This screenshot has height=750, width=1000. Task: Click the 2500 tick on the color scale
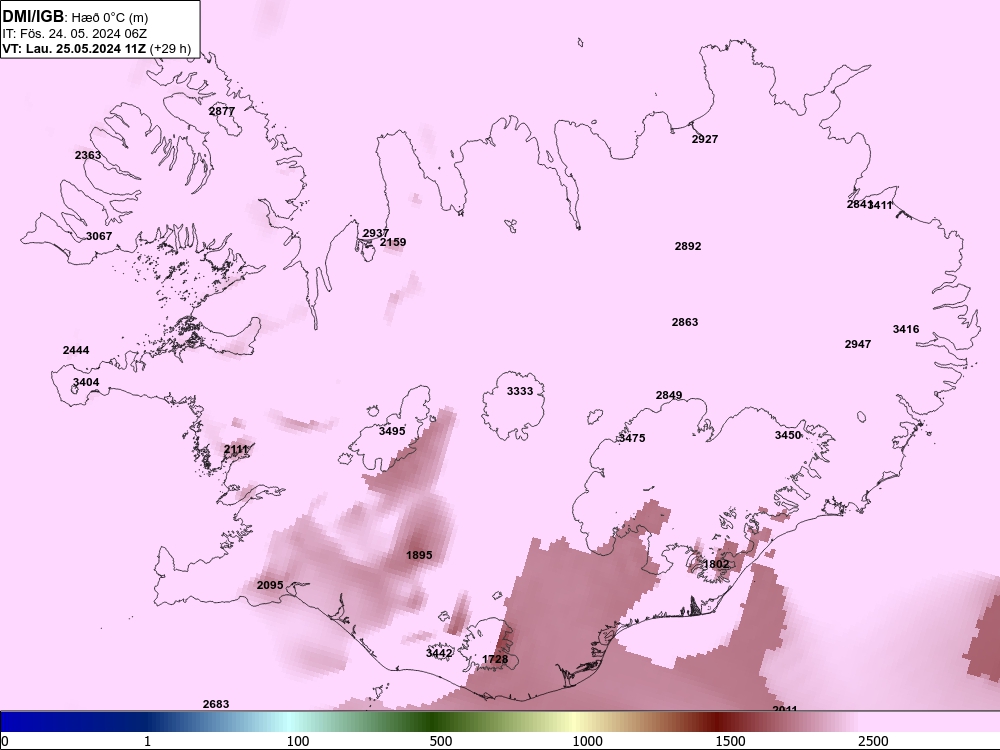click(873, 741)
